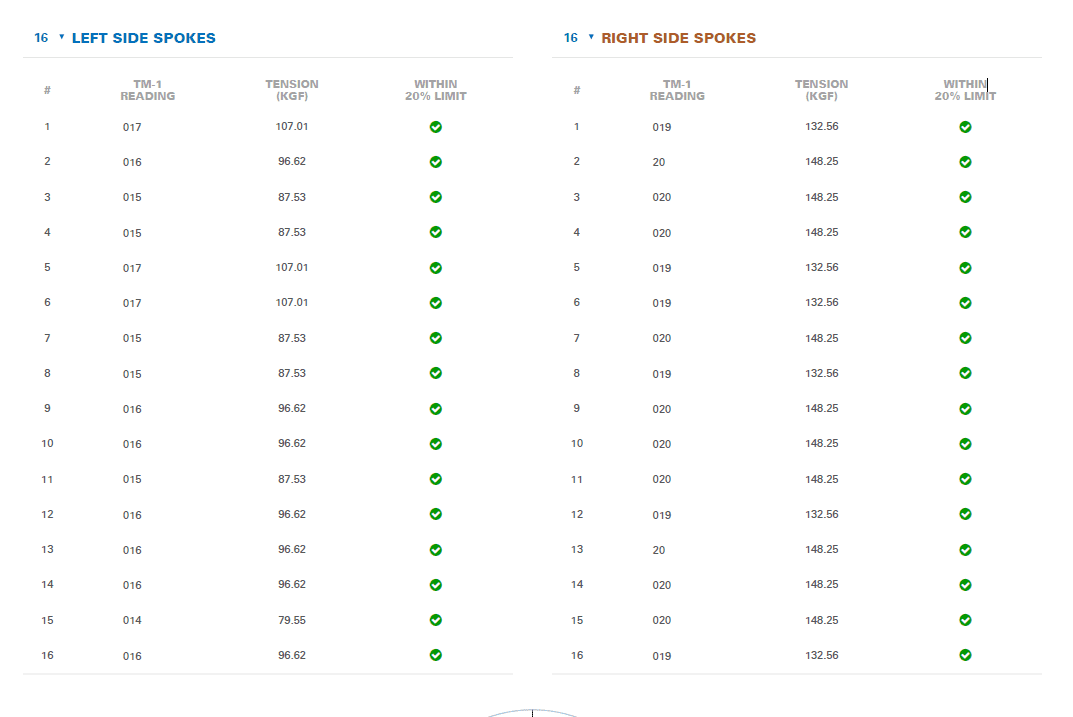Edit TM-1 reading for right spoke 2
The height and width of the screenshot is (717, 1073).
coord(659,162)
